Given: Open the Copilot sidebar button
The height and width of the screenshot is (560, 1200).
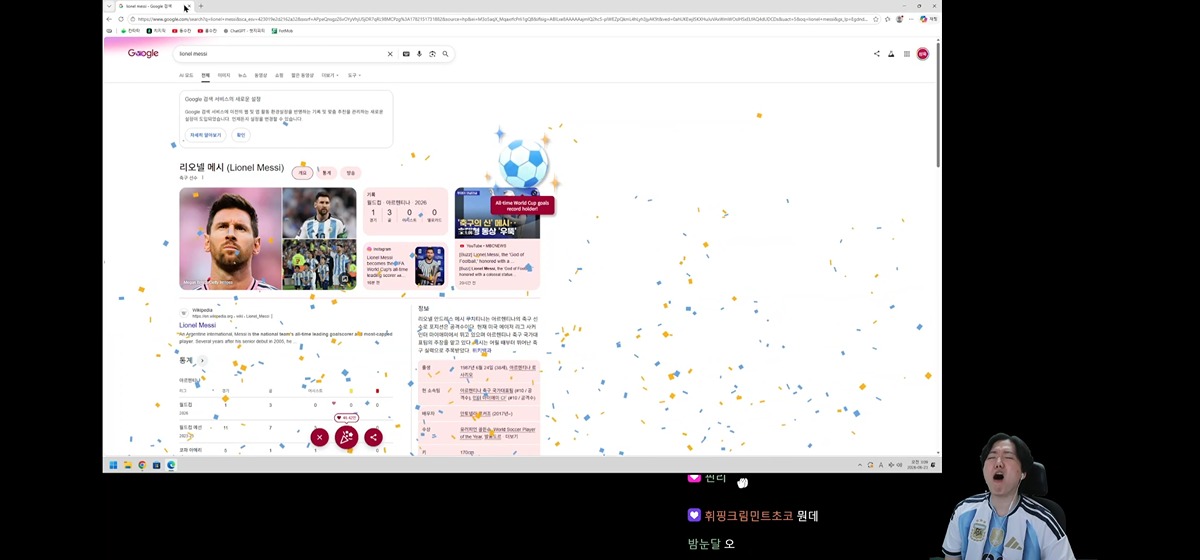Looking at the screenshot, I should [924, 19].
